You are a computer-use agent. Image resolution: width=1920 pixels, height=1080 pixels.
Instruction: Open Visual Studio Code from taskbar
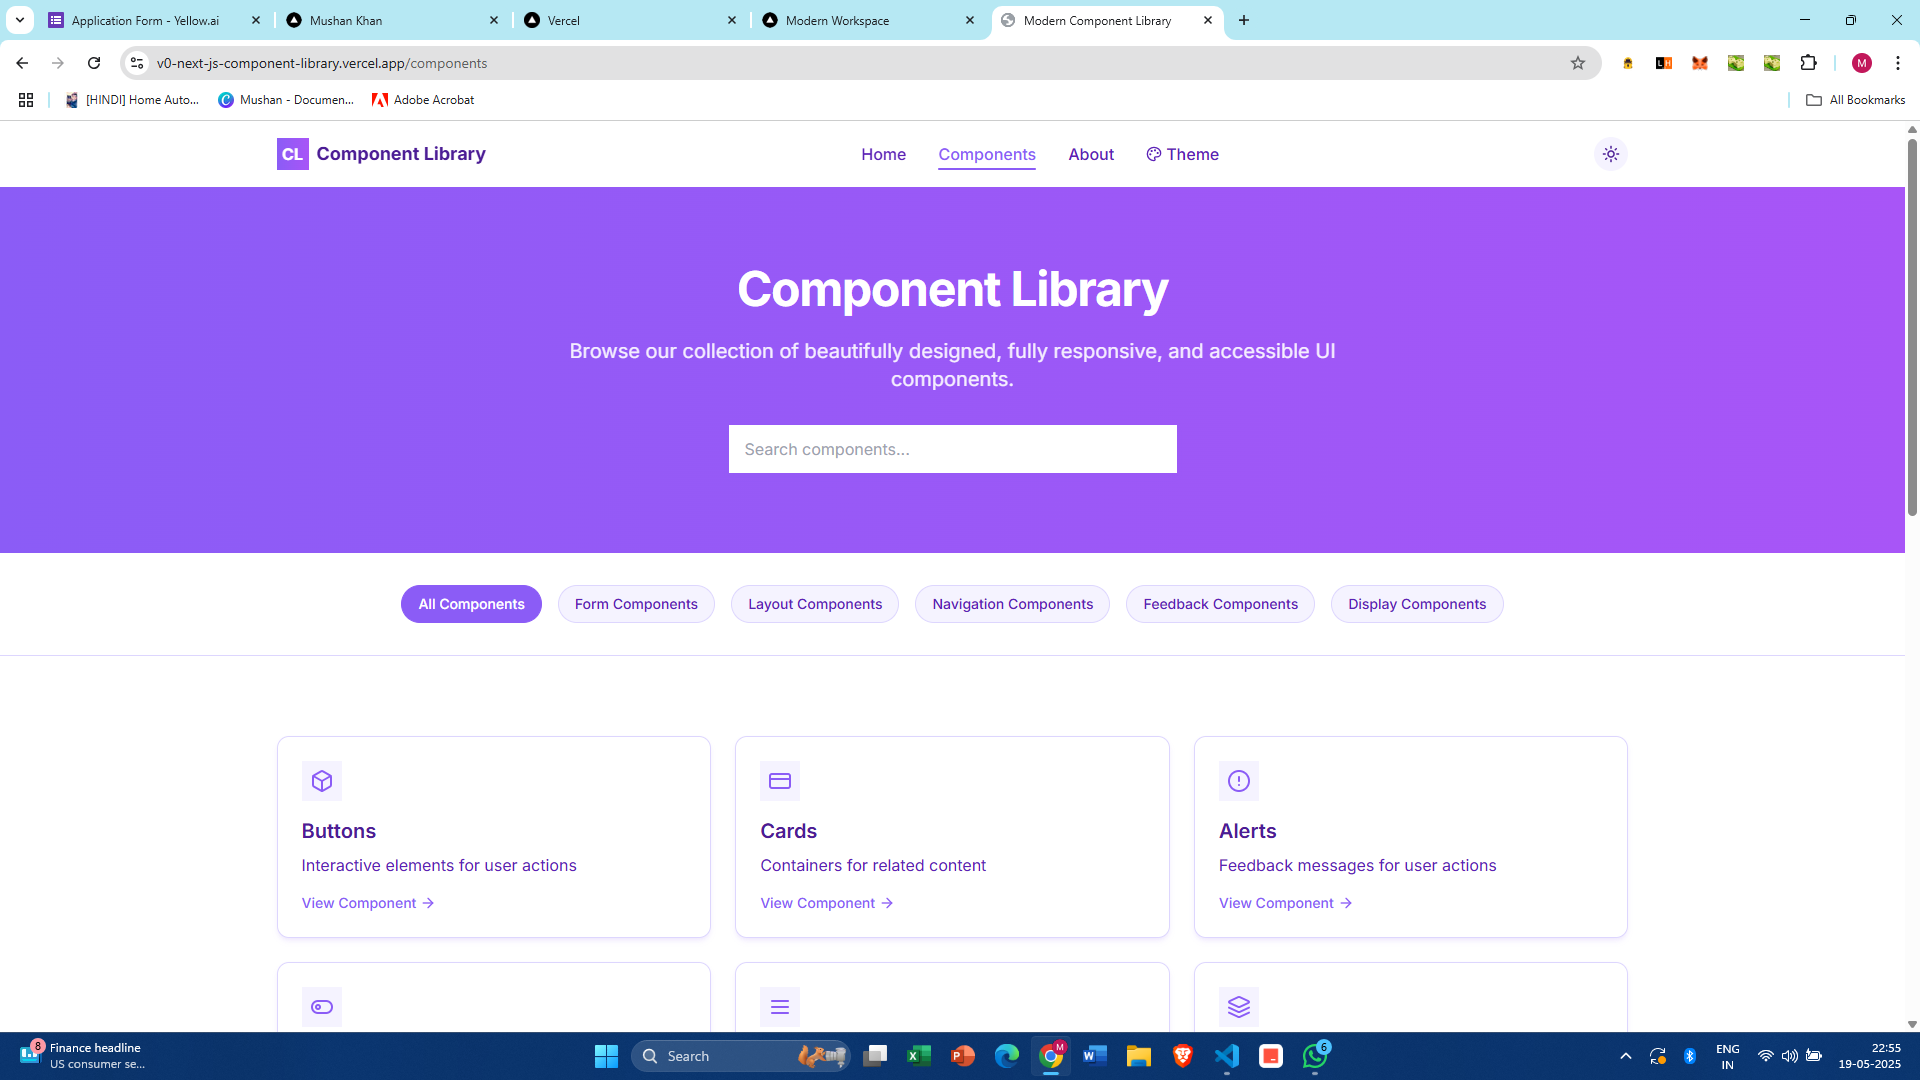[1227, 1056]
